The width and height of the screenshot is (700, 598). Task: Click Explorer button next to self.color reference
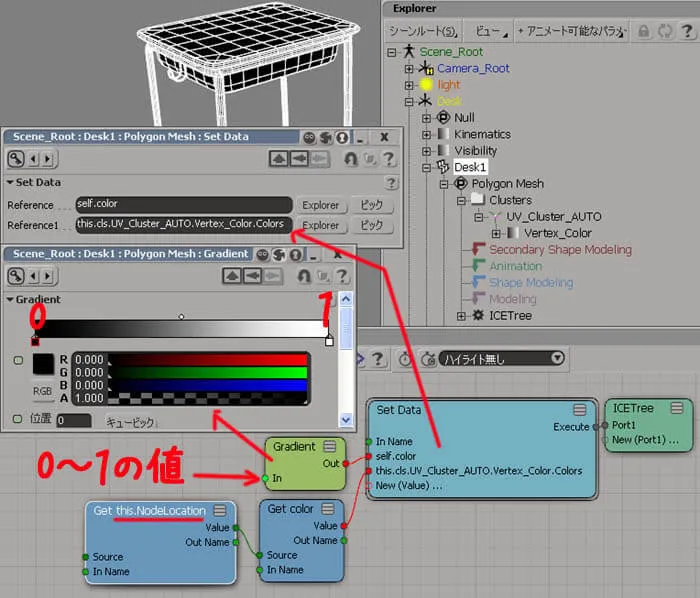[x=321, y=205]
